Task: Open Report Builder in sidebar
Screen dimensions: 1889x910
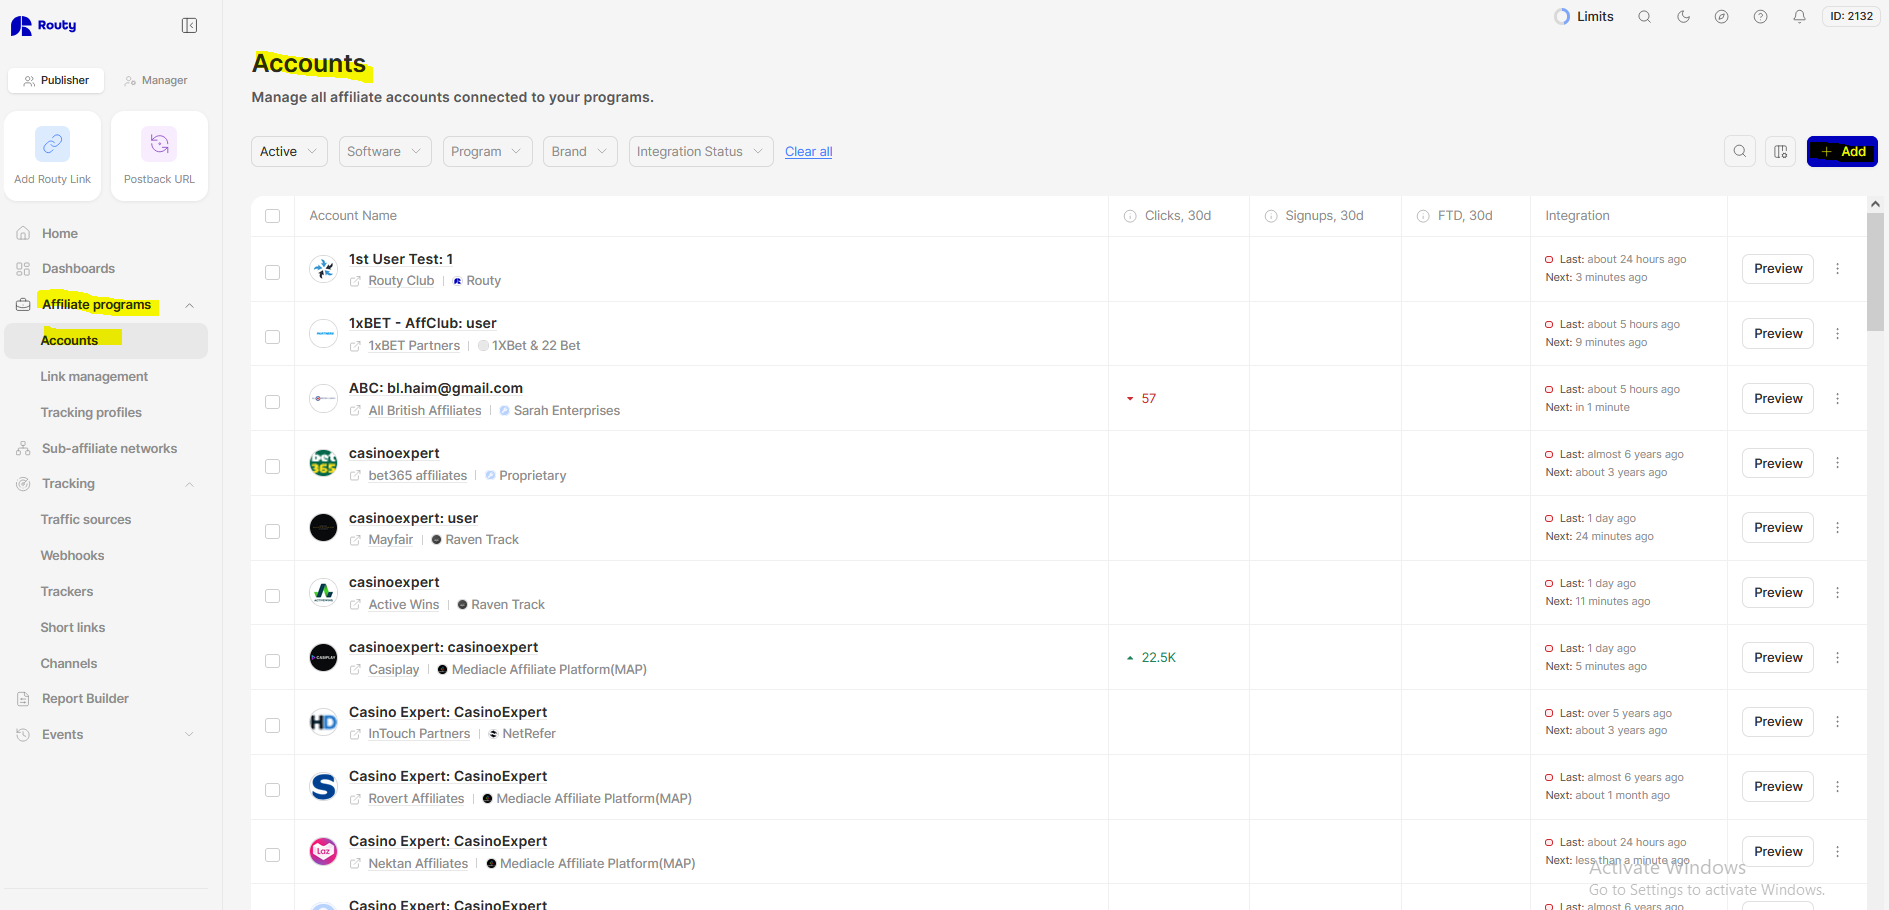Action: [x=85, y=699]
